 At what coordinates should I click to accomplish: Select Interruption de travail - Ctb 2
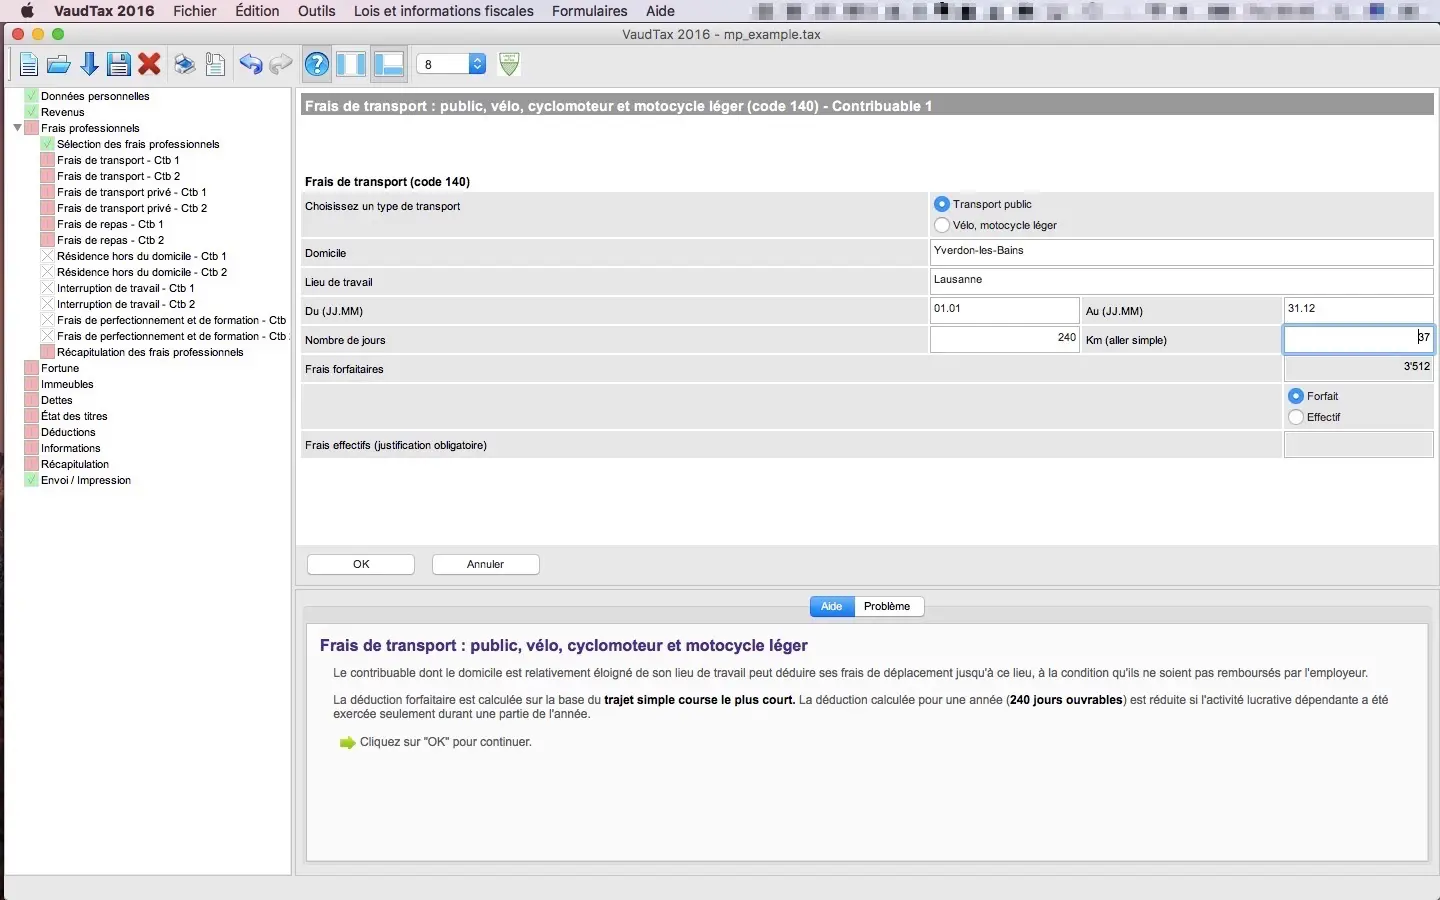pos(126,304)
